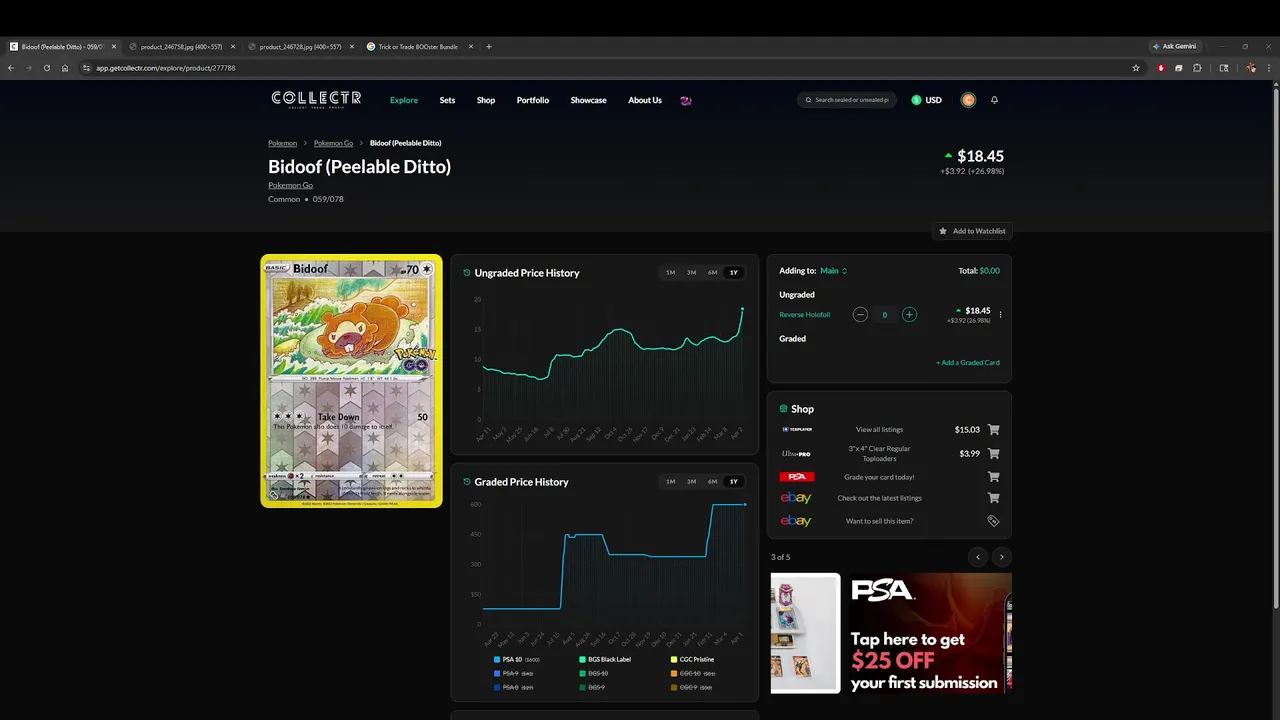Click Pokemon breadcrumb link
This screenshot has width=1280, height=720.
click(x=282, y=143)
